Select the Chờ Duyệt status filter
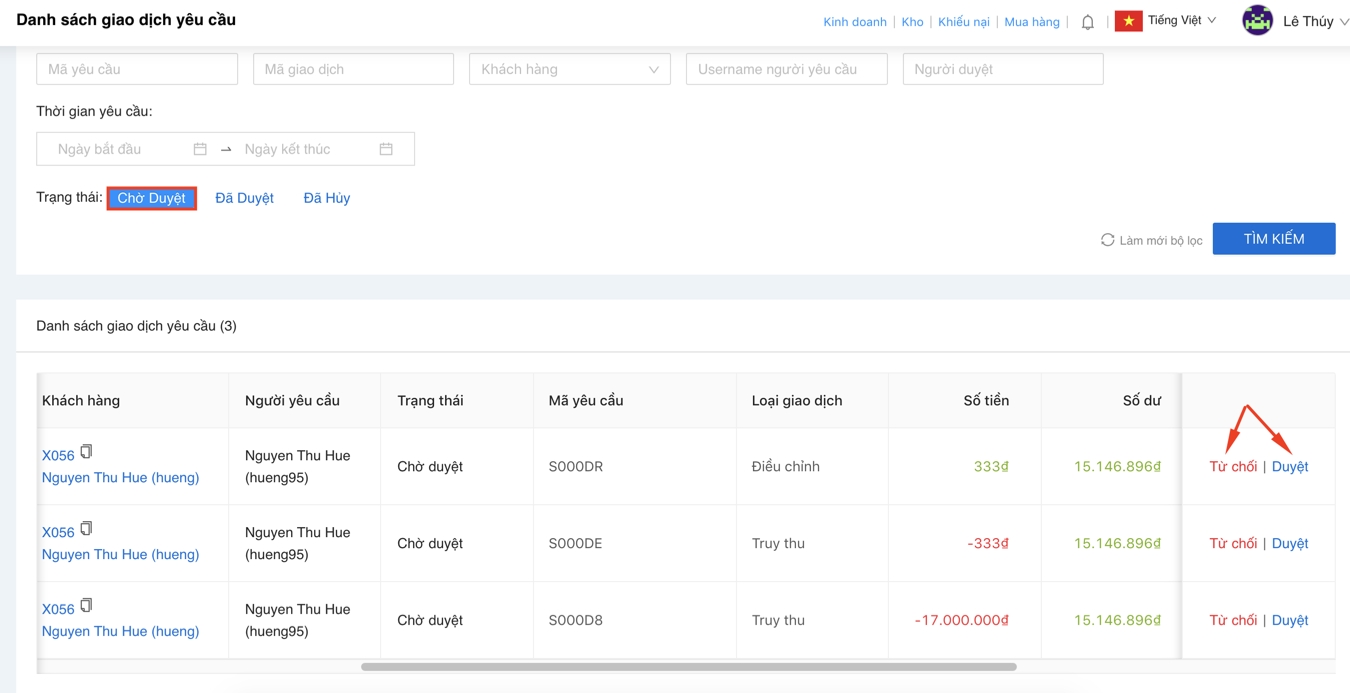 click(152, 198)
